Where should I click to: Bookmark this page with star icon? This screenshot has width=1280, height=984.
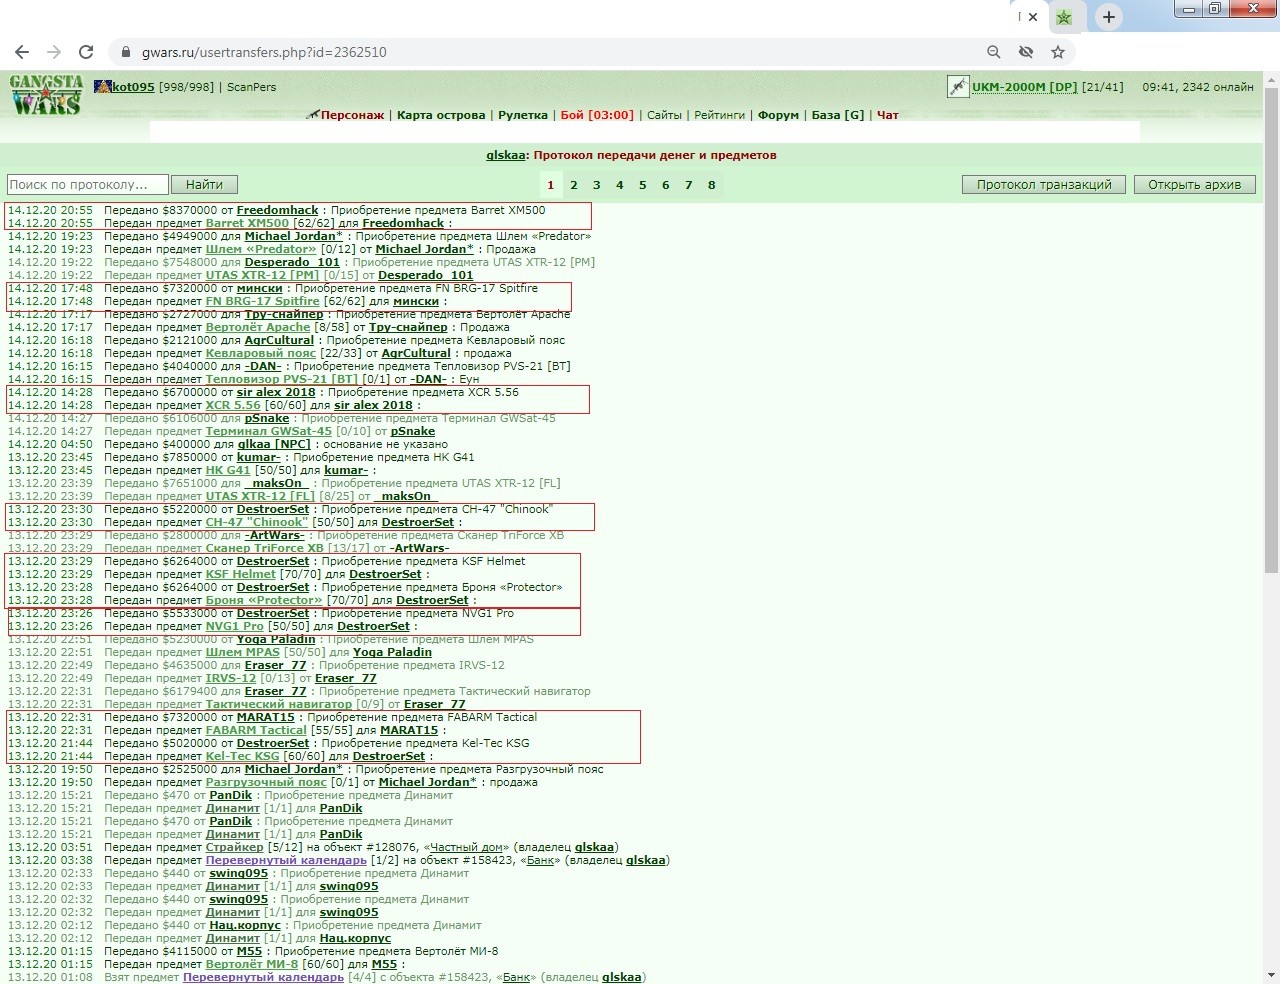(x=1058, y=52)
